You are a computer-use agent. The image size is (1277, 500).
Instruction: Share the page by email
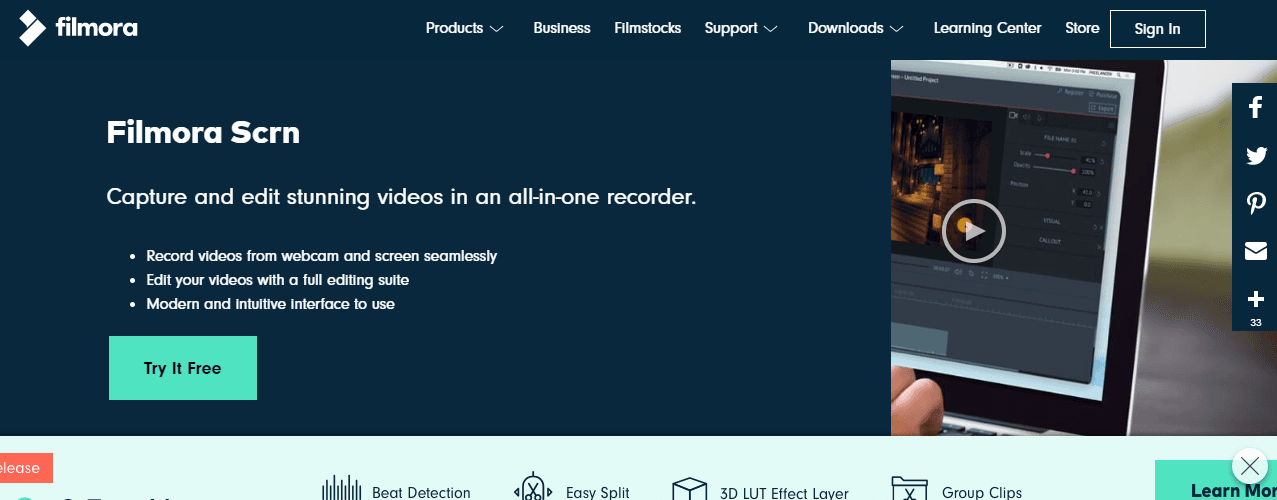(1256, 251)
